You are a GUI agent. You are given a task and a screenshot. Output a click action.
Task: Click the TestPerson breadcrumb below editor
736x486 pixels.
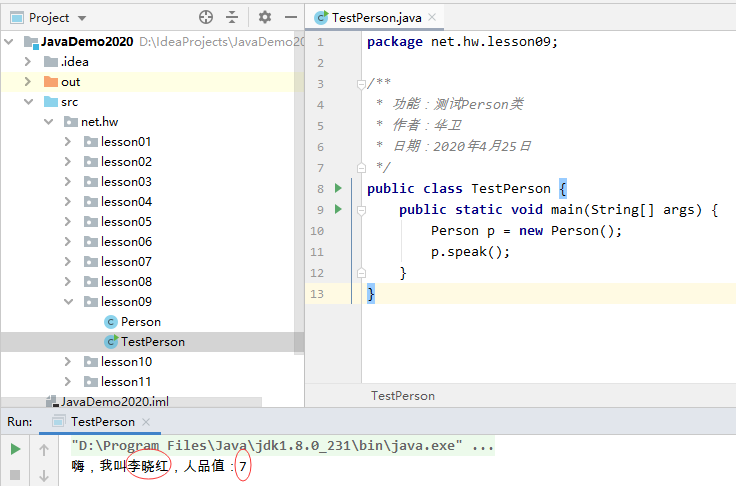click(x=403, y=396)
